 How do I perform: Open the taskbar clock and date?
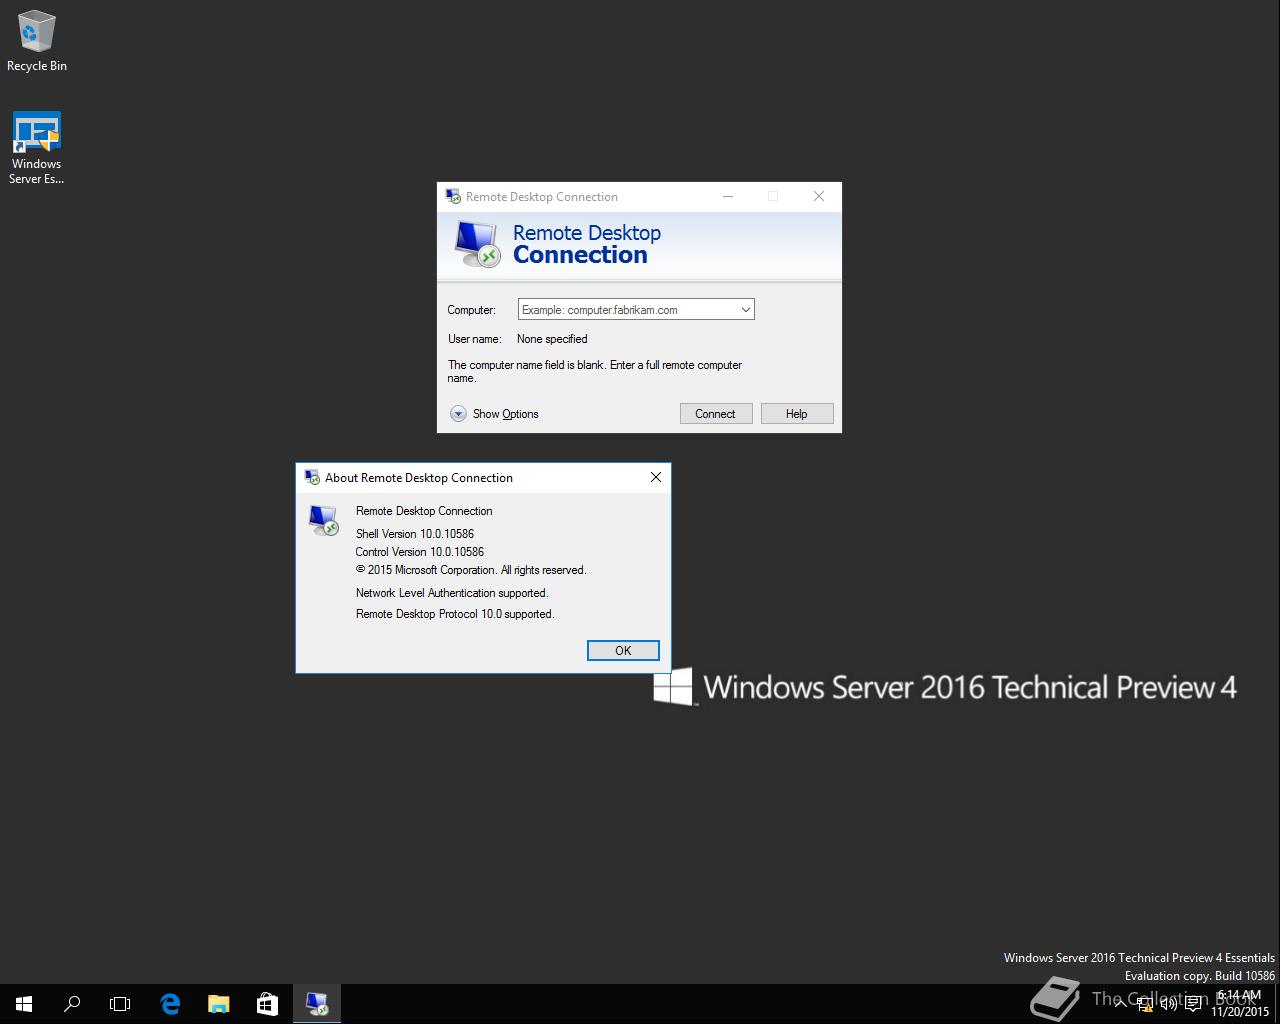click(1240, 1004)
